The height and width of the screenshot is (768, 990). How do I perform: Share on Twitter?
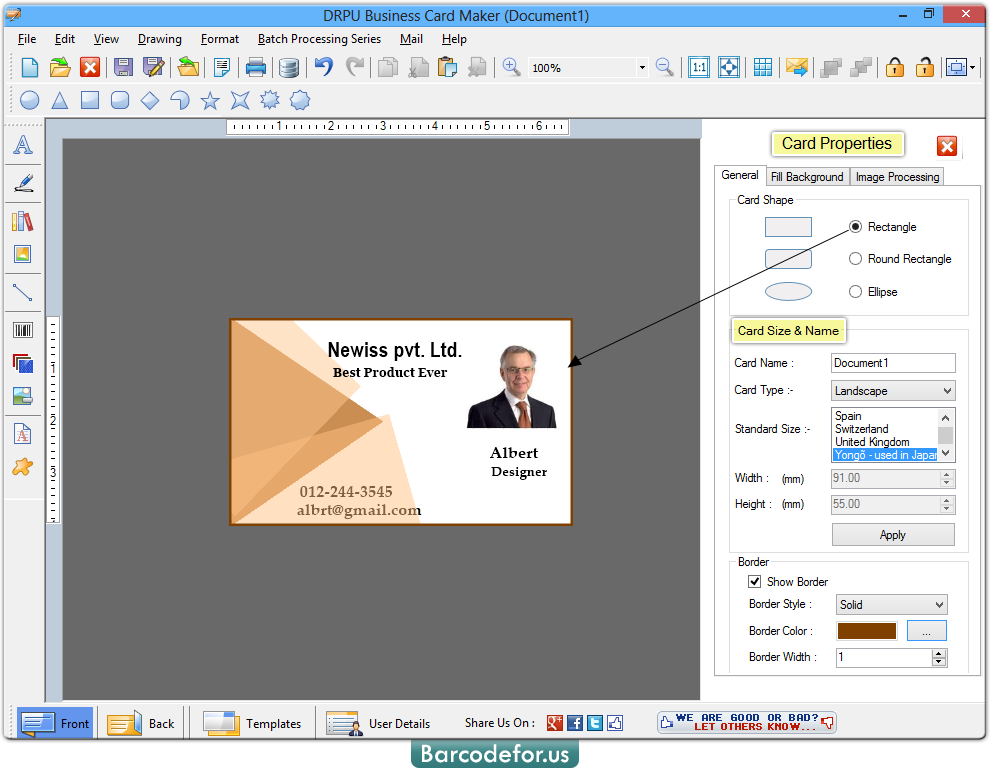pos(595,723)
